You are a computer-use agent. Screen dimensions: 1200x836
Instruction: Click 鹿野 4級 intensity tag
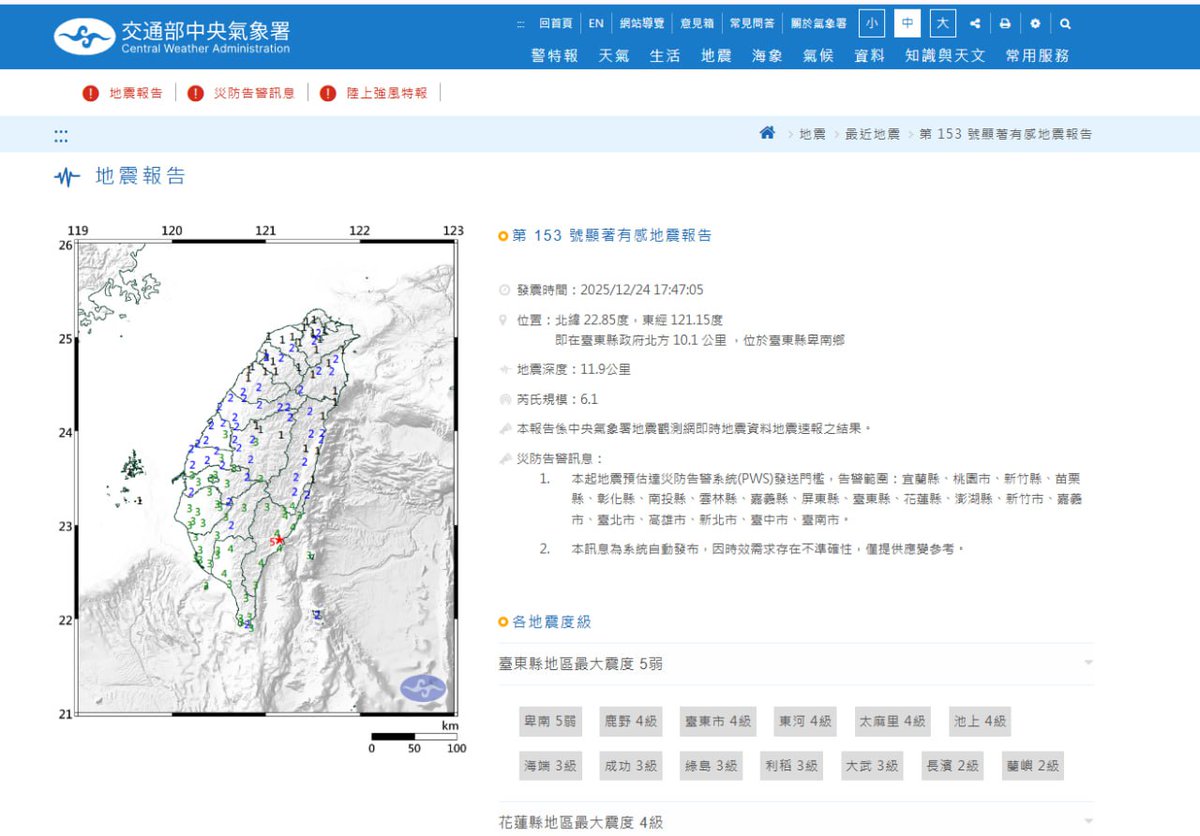click(x=631, y=721)
